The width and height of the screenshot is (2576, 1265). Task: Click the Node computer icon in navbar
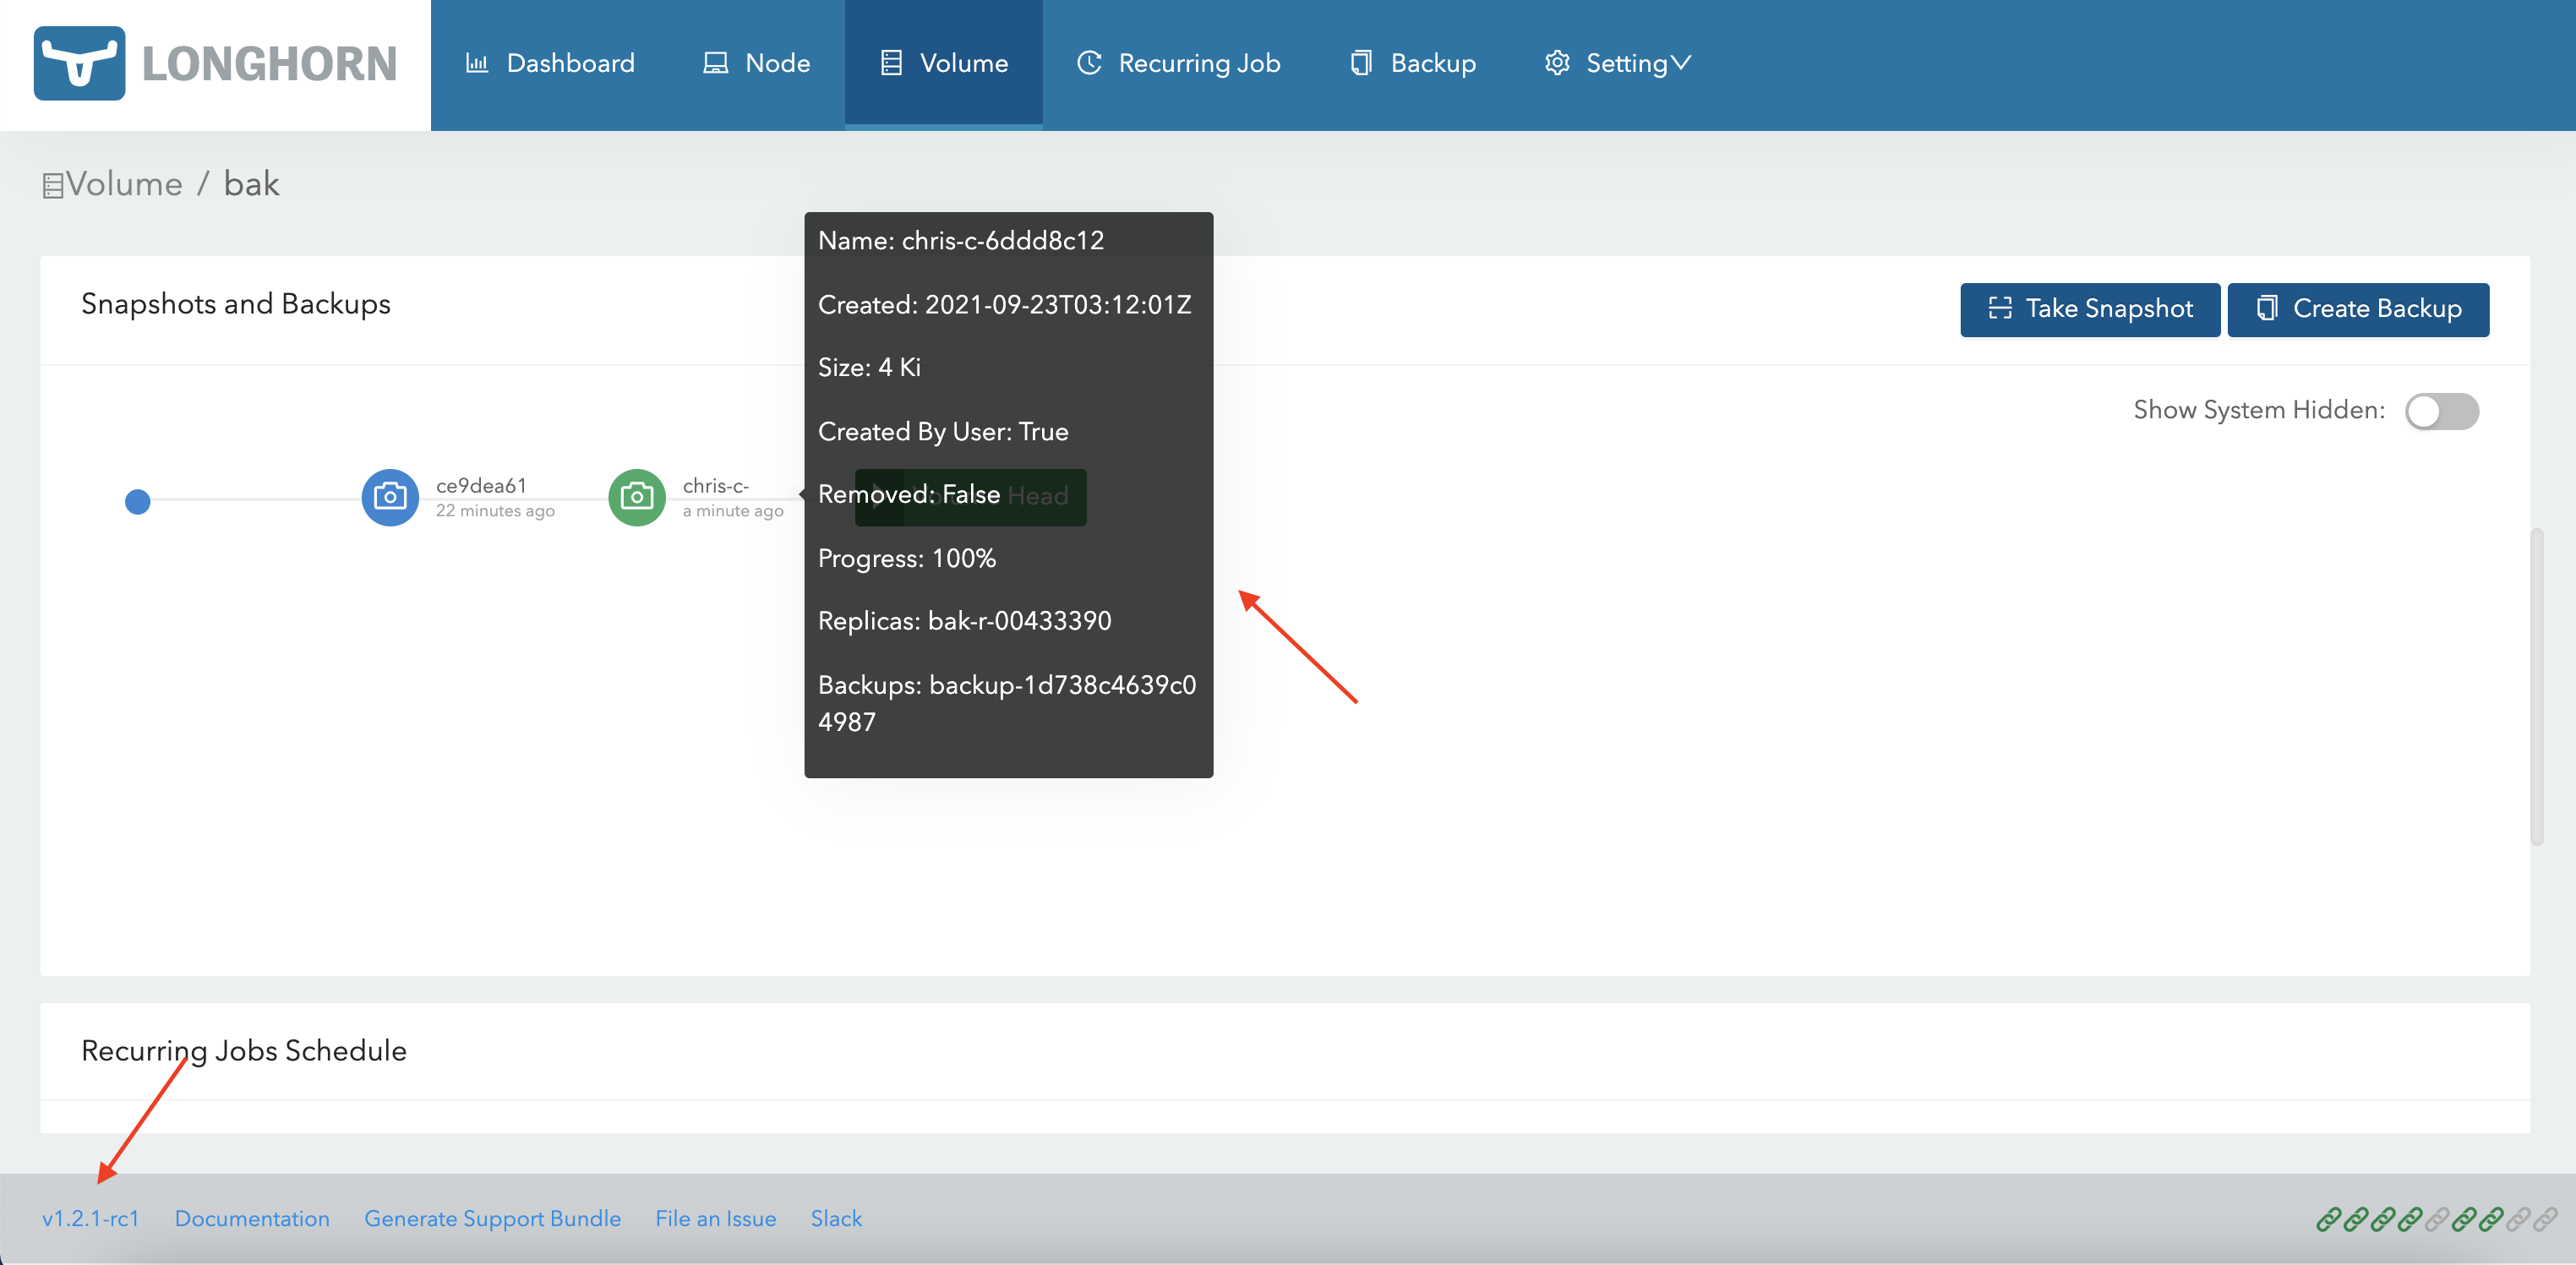coord(714,62)
